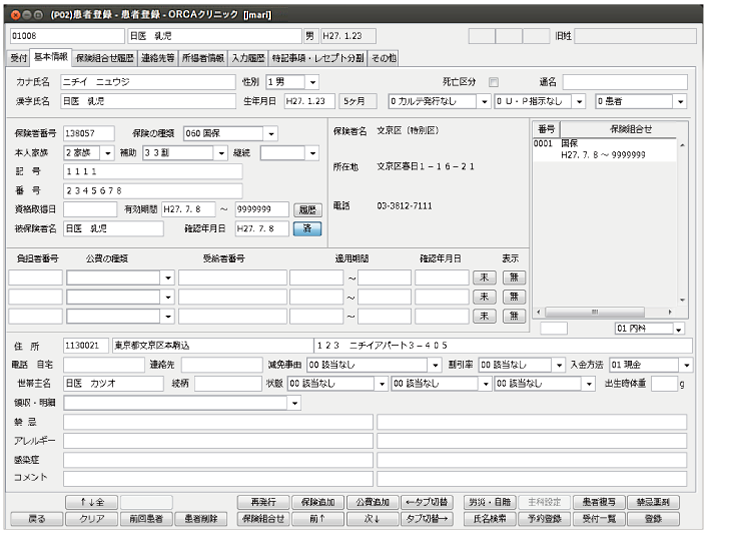Click the 出生時体重 input field
The width and height of the screenshot is (730, 549).
664,384
